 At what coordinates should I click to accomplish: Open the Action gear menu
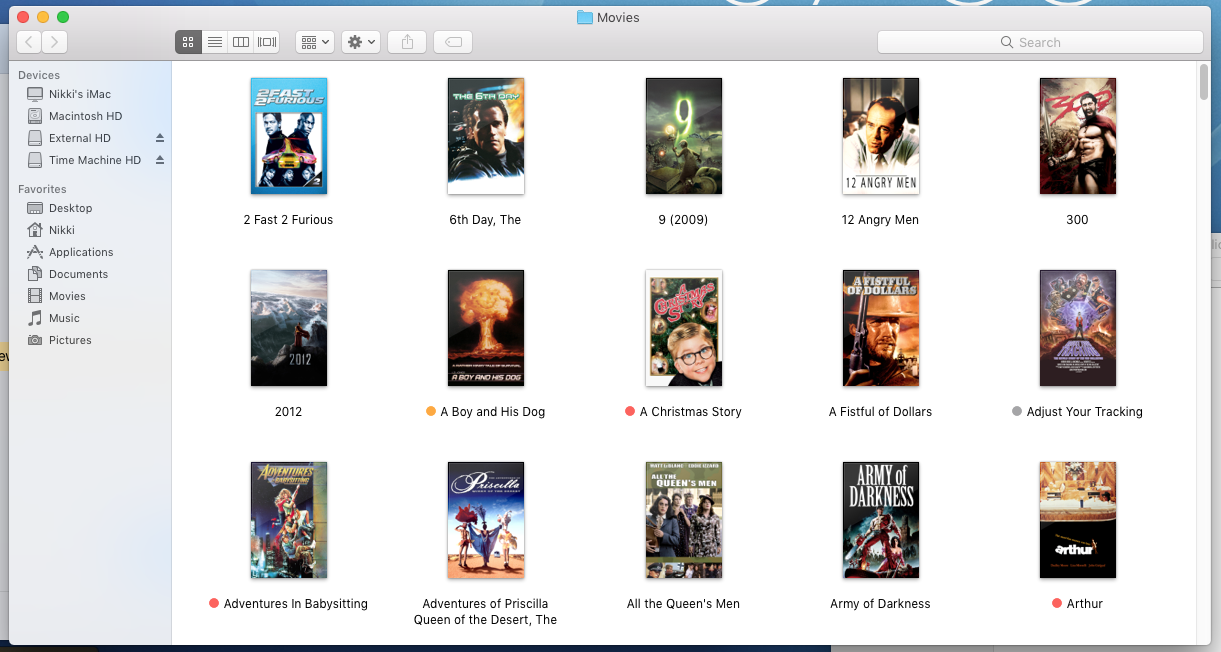(360, 42)
